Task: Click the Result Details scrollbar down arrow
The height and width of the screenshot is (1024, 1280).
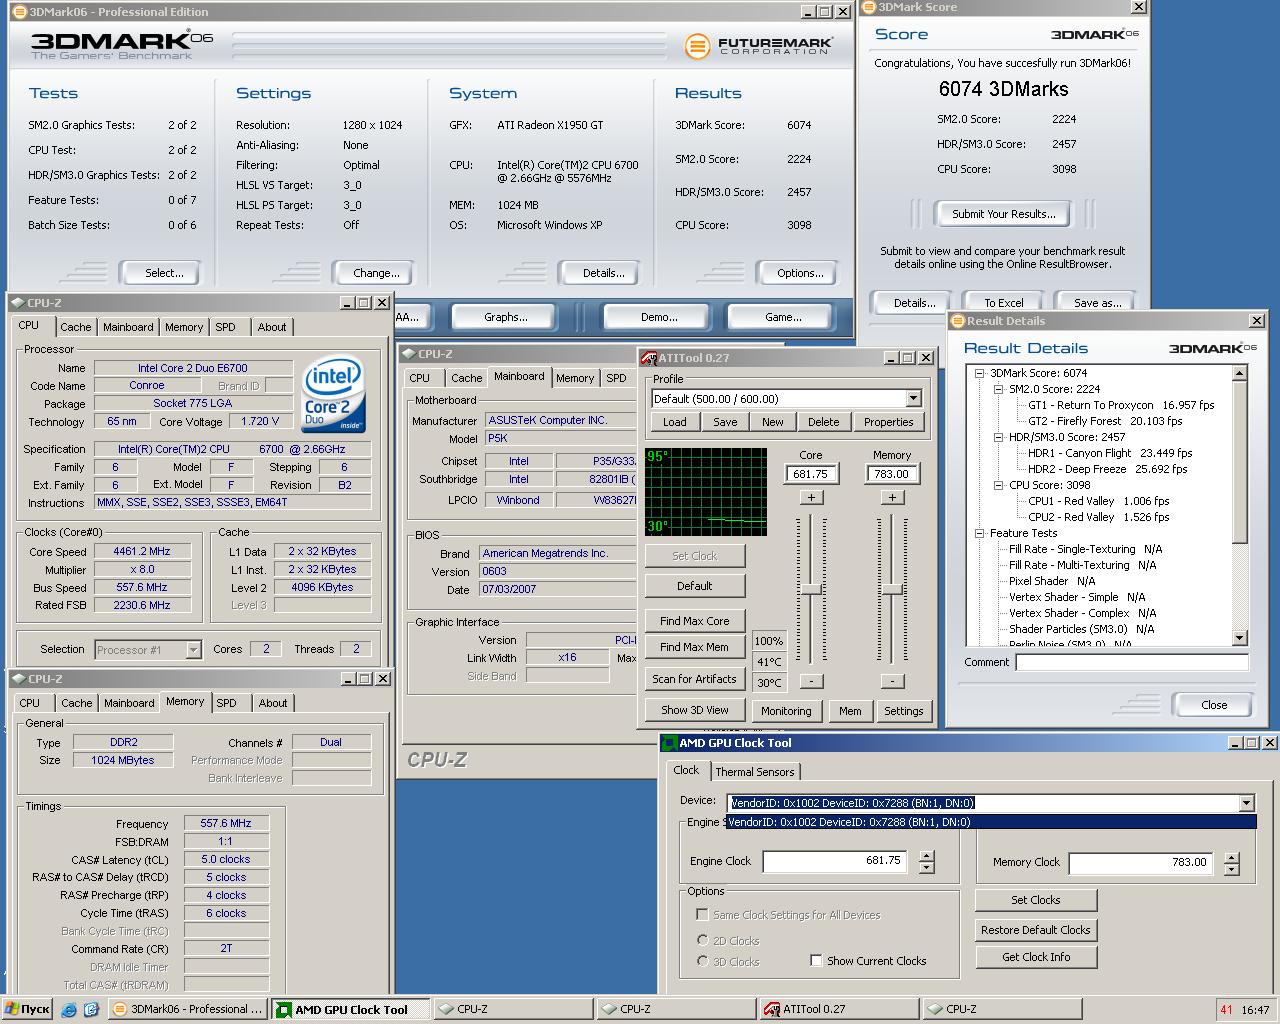Action: [1240, 638]
